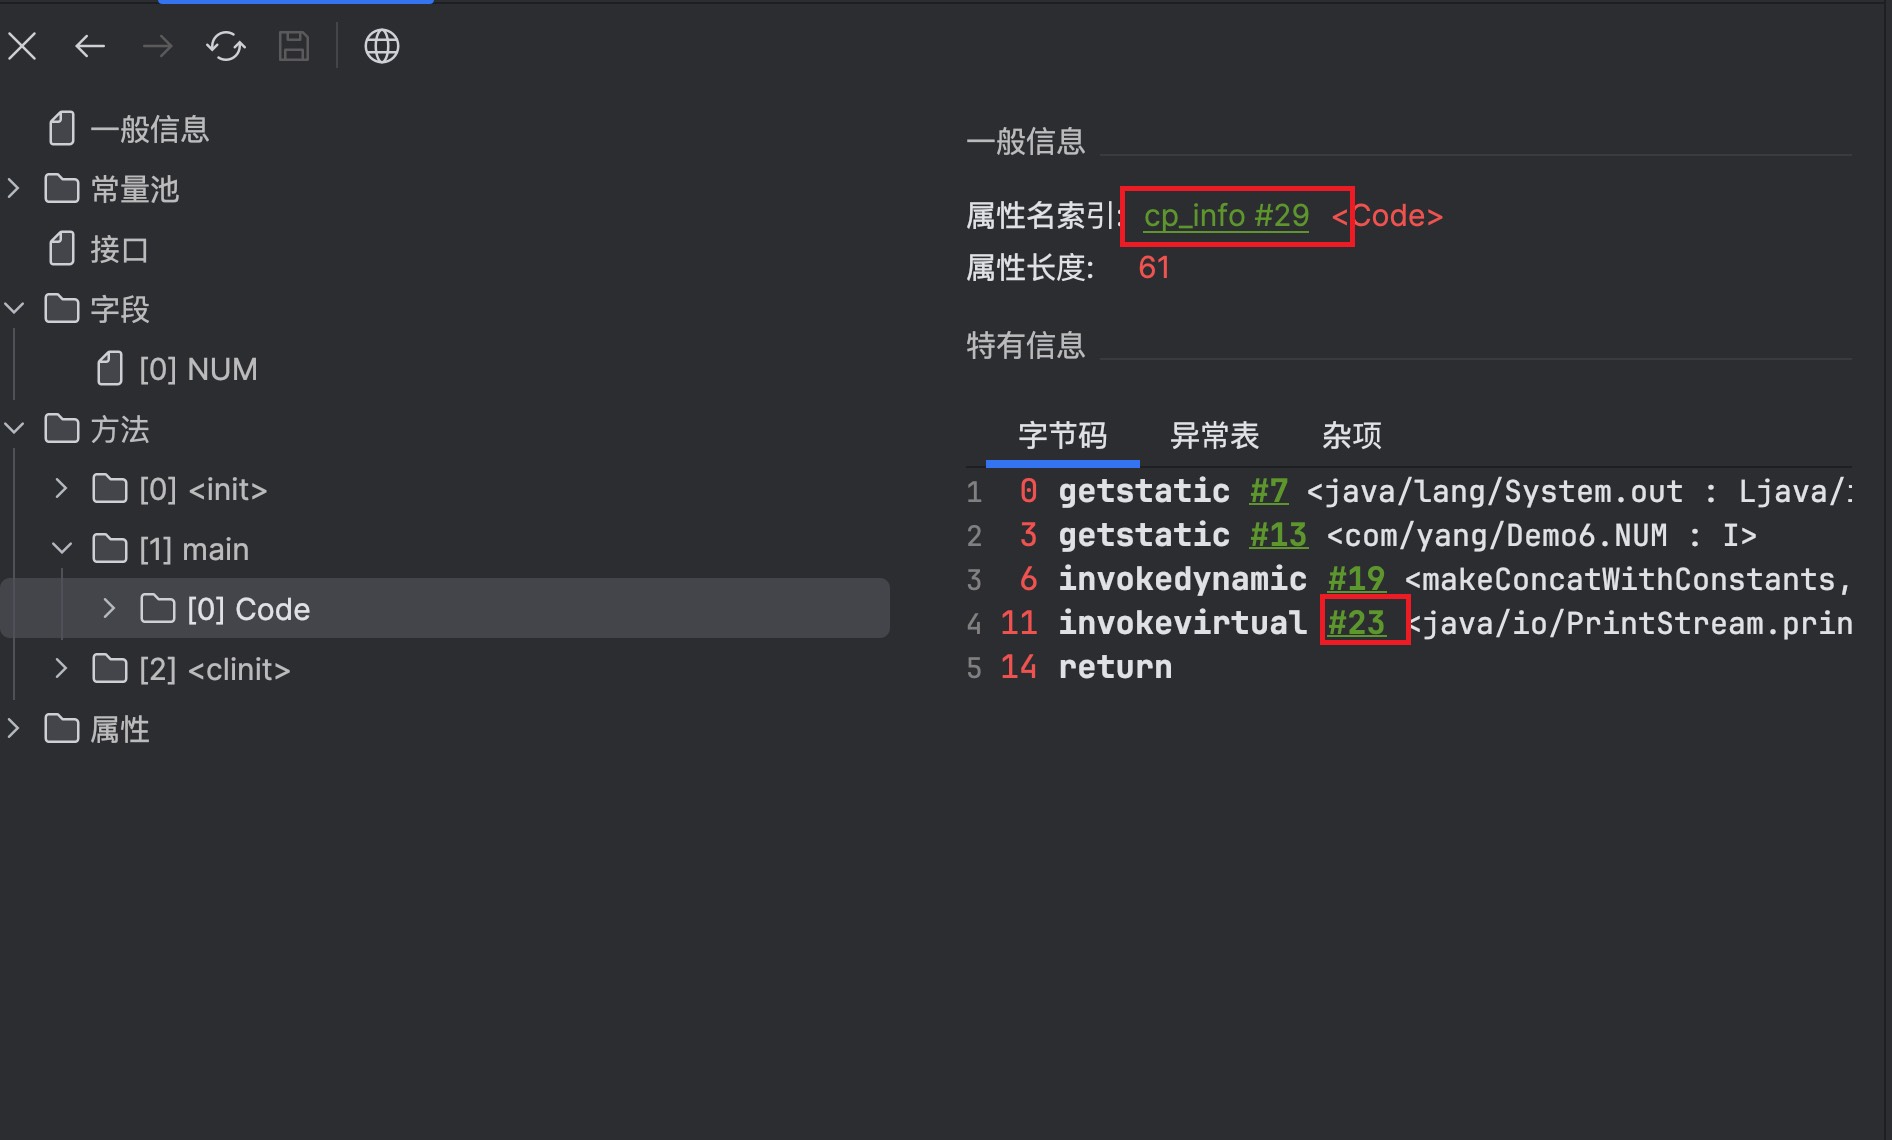Select the [0] NUM field item
1892x1140 pixels.
click(x=197, y=369)
